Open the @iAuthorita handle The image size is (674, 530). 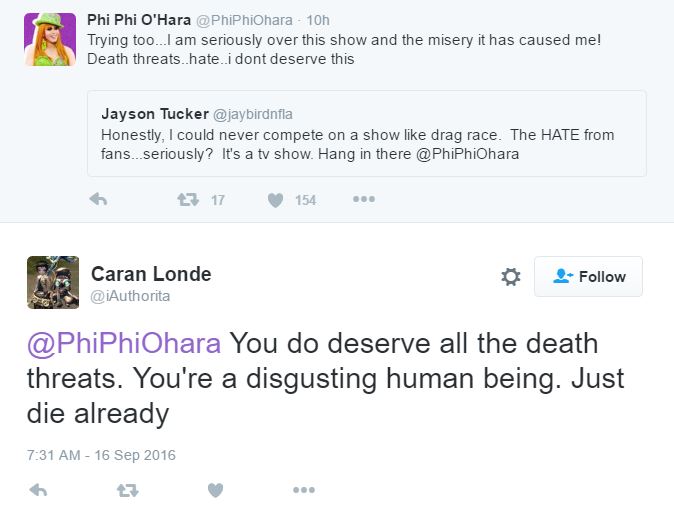(x=130, y=296)
